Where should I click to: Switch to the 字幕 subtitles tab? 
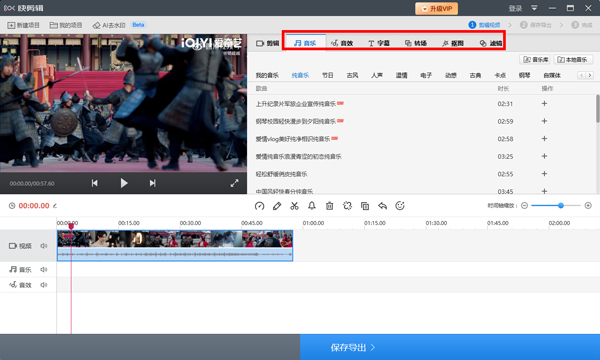pos(378,43)
